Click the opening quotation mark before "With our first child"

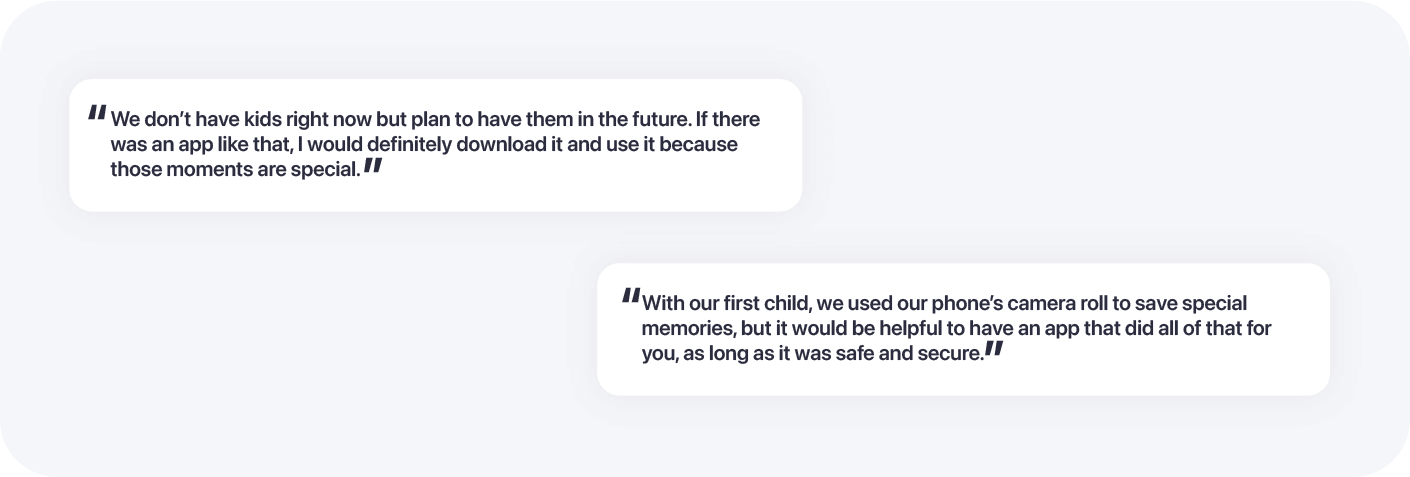630,297
